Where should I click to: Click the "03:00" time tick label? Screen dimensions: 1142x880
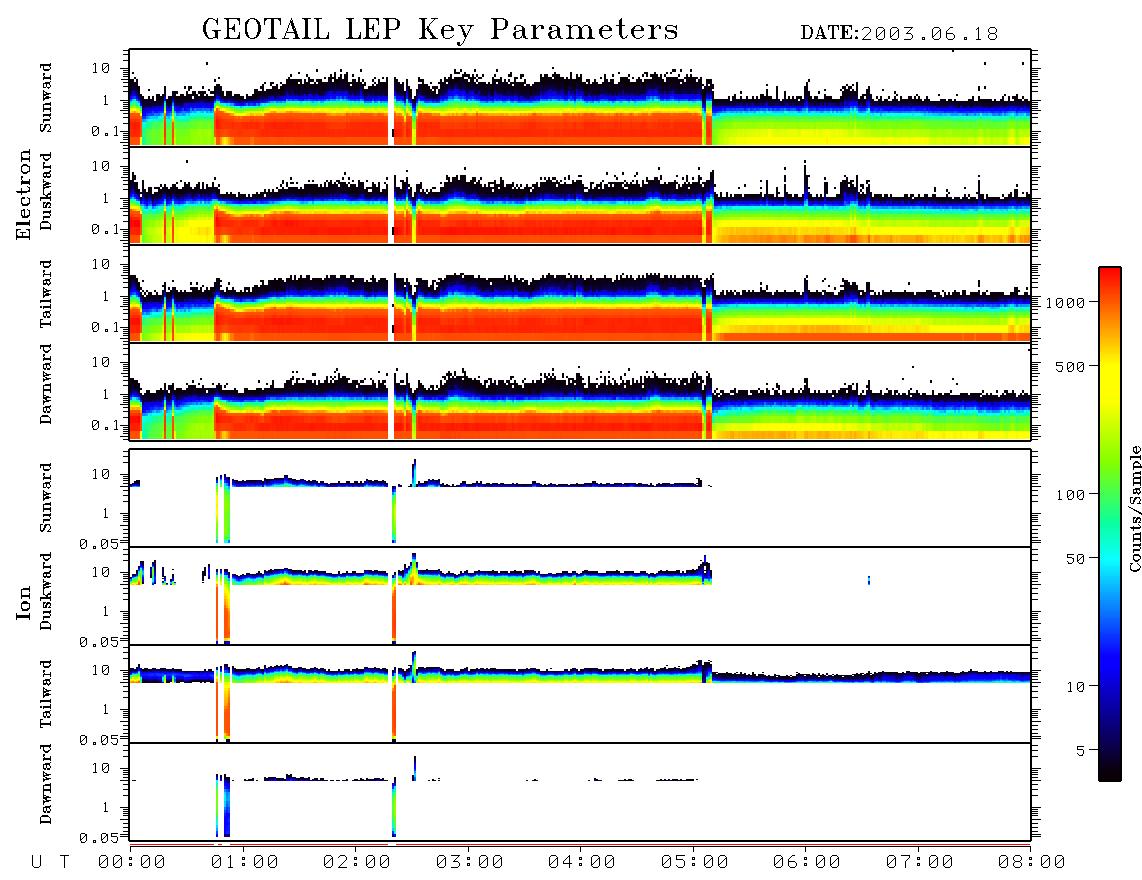(x=470, y=863)
